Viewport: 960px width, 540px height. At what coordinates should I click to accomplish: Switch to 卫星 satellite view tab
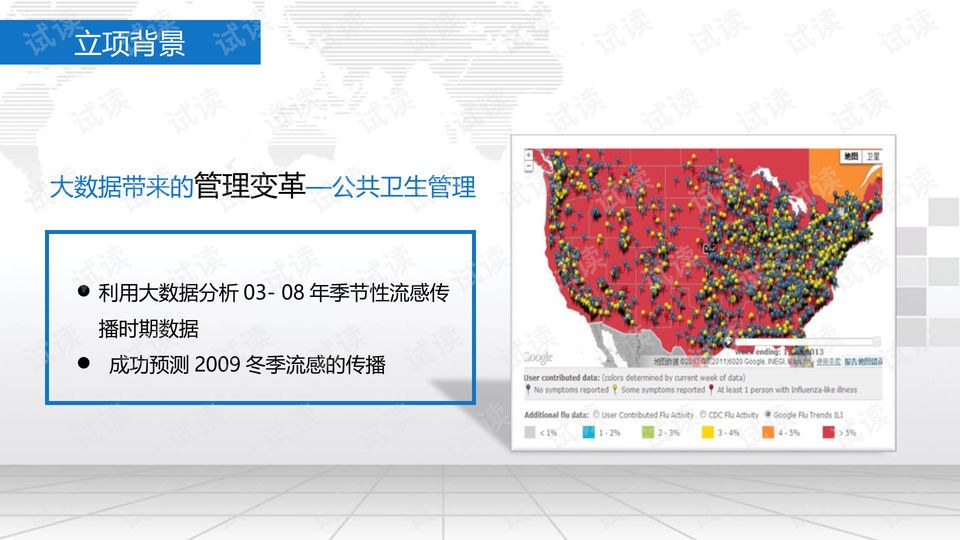point(873,157)
